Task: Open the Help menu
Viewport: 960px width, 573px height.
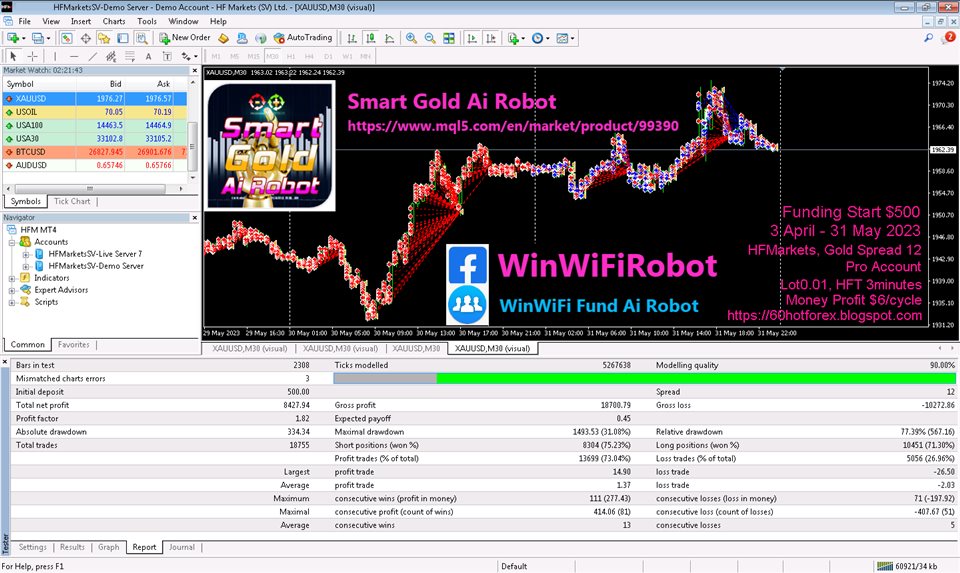Action: coord(218,21)
